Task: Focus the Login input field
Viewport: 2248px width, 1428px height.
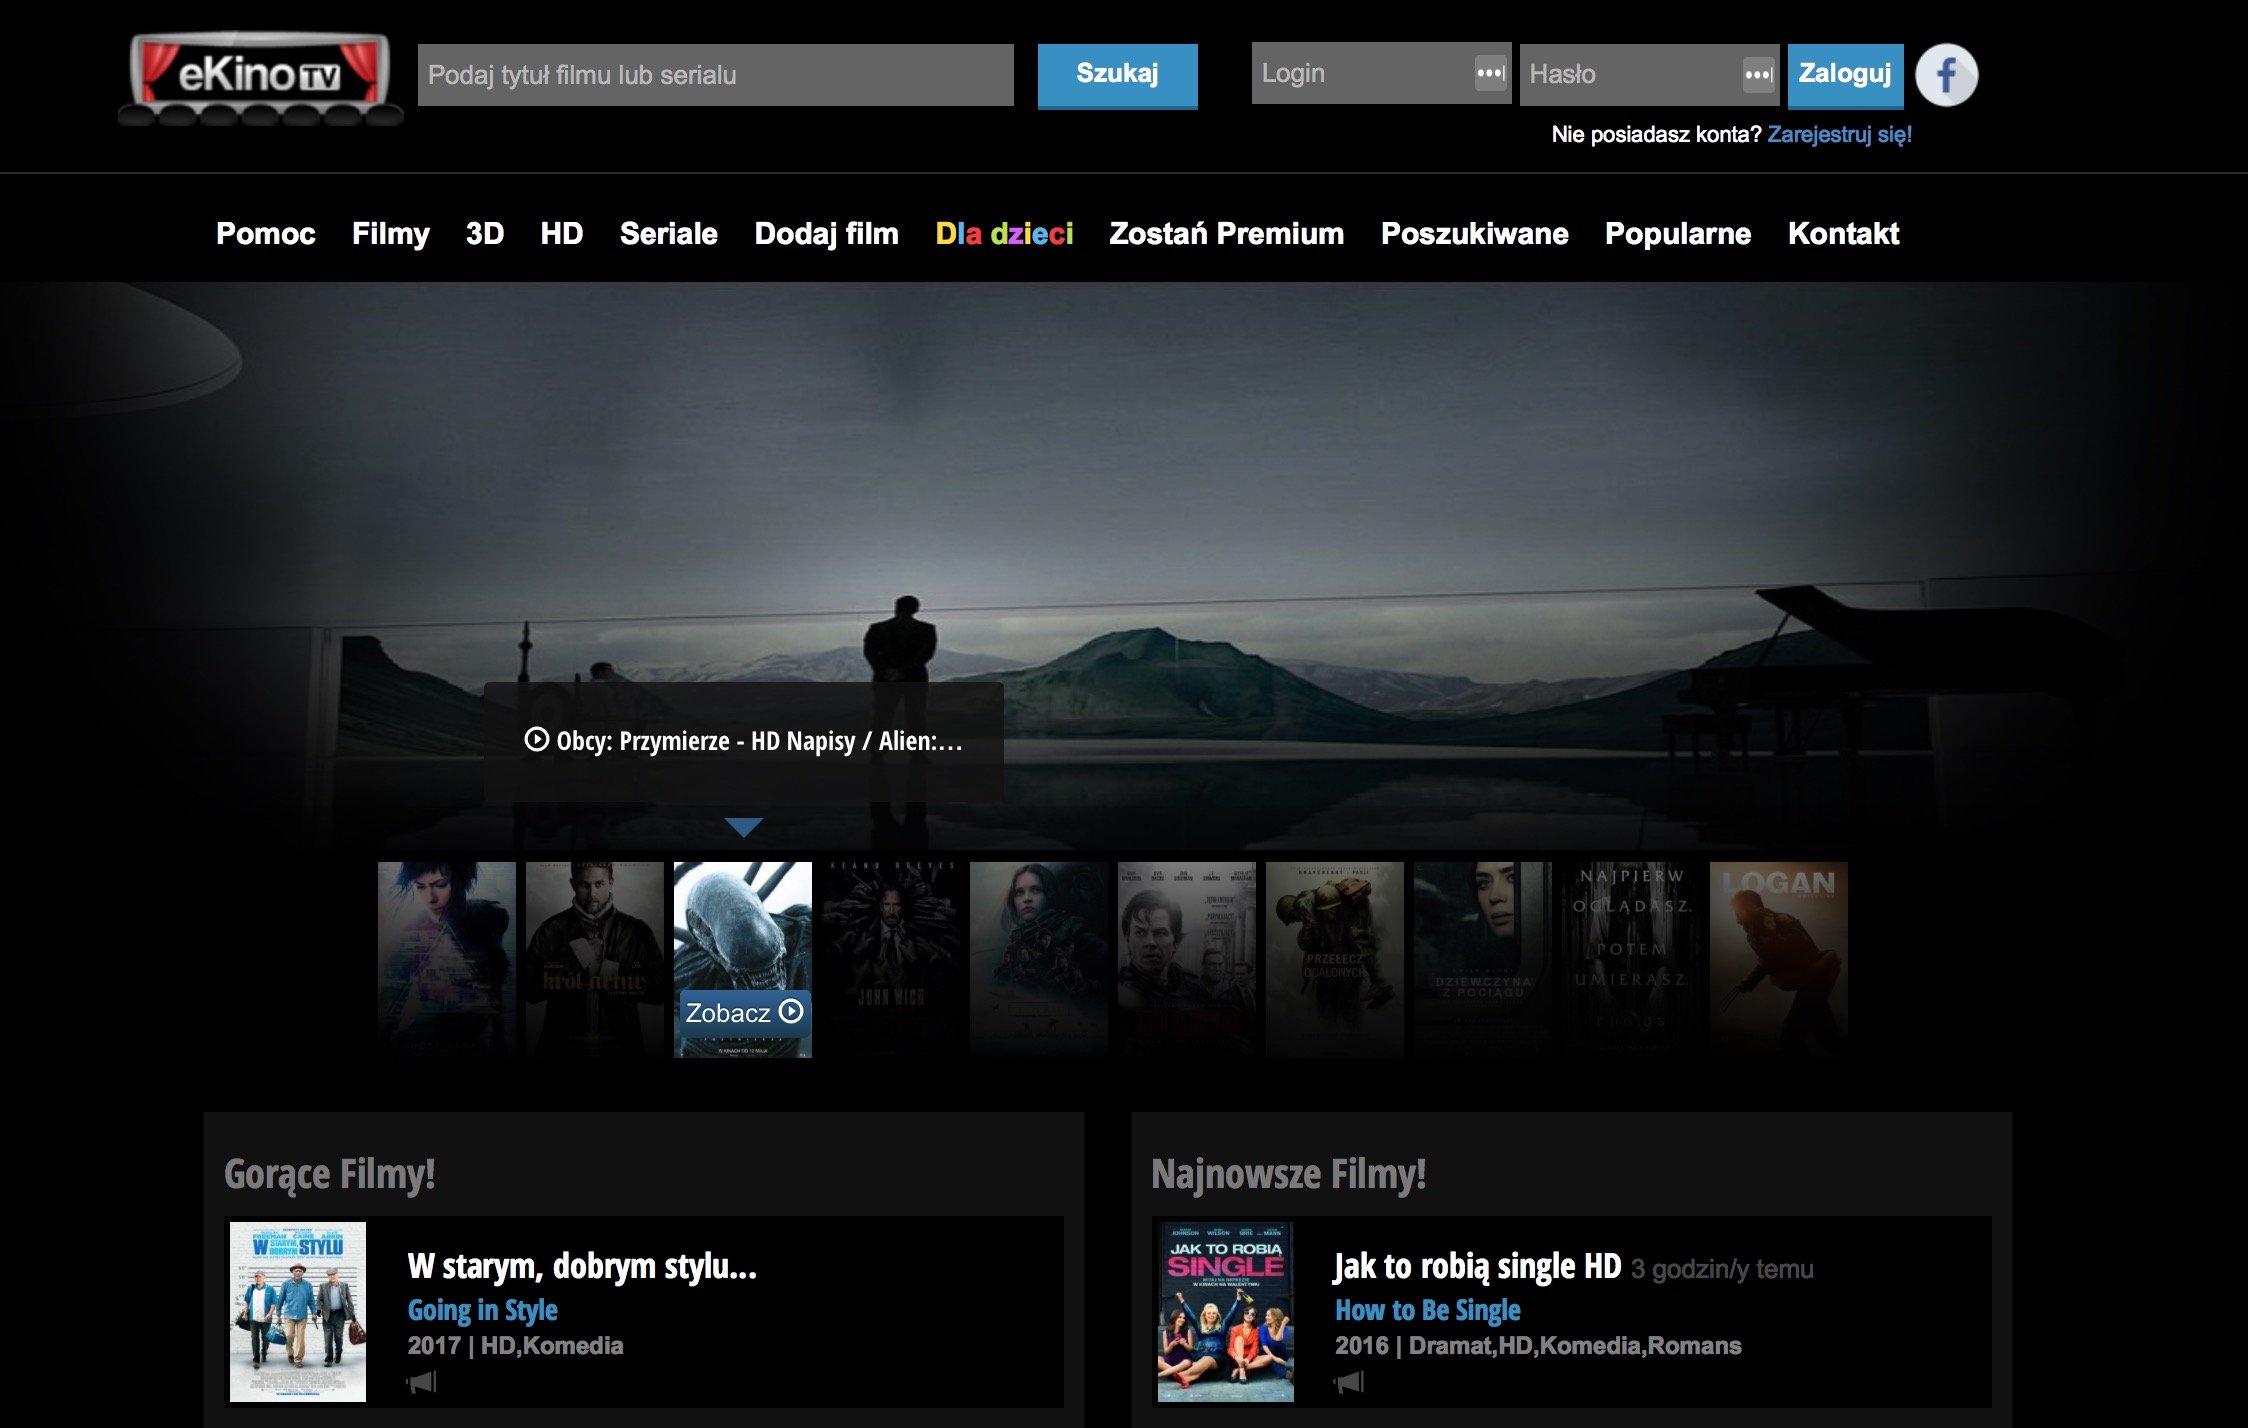Action: [x=1381, y=74]
